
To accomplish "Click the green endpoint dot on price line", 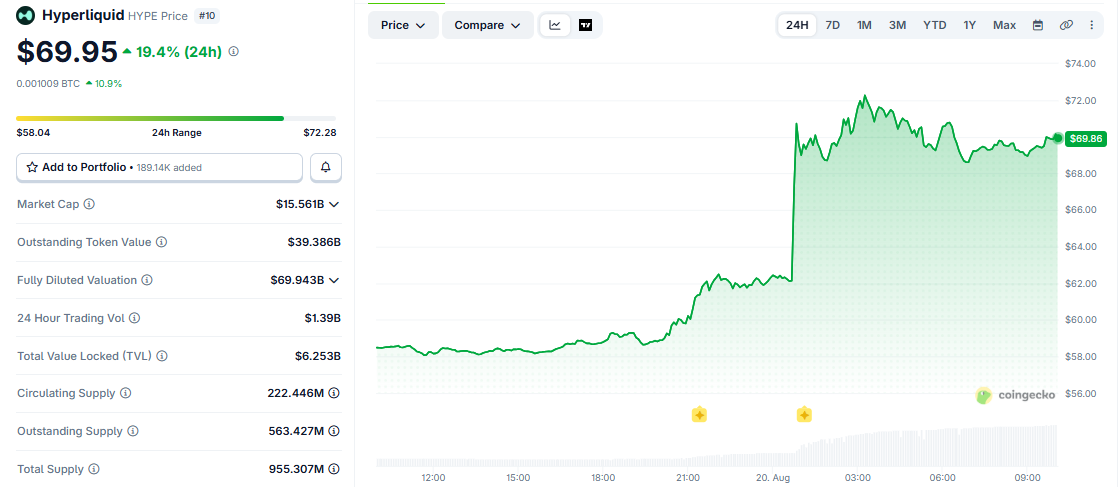I will (x=1058, y=138).
